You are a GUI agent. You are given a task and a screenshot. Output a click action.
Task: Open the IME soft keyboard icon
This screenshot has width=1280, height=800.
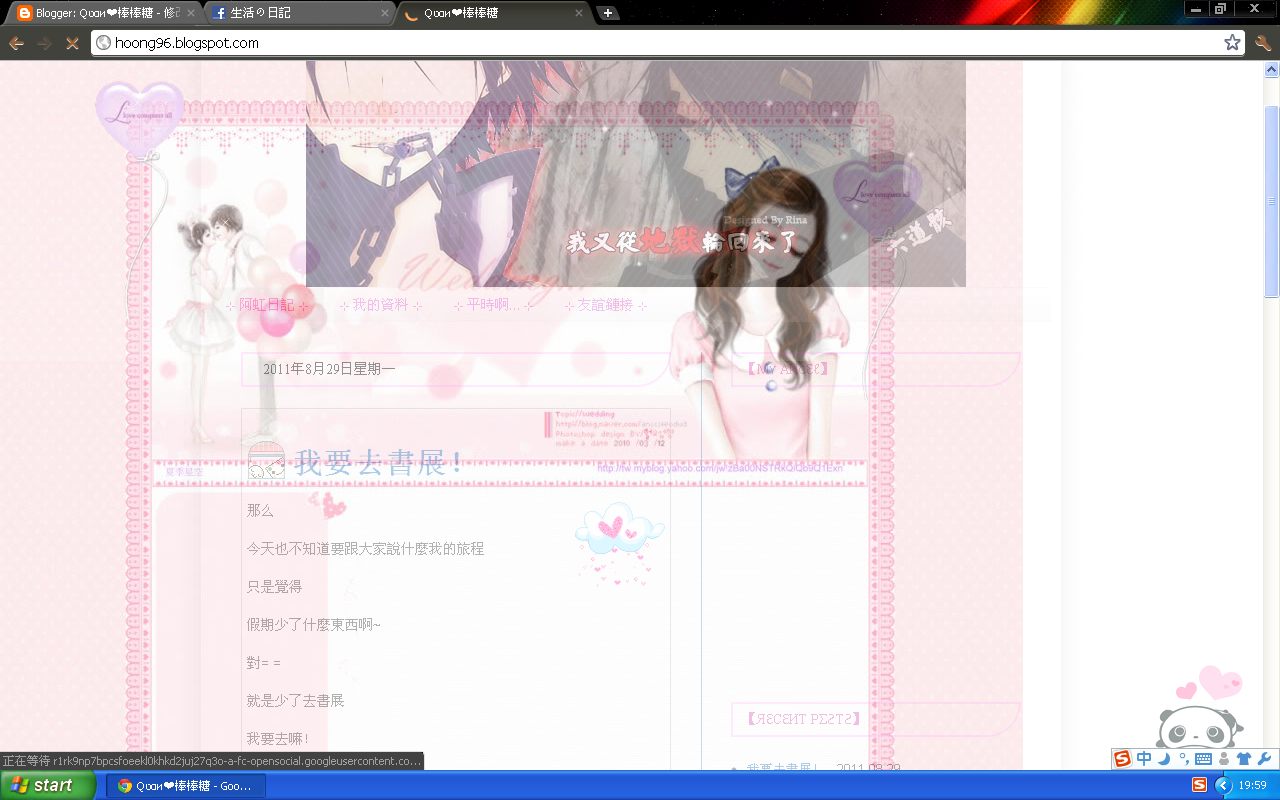coord(1203,759)
